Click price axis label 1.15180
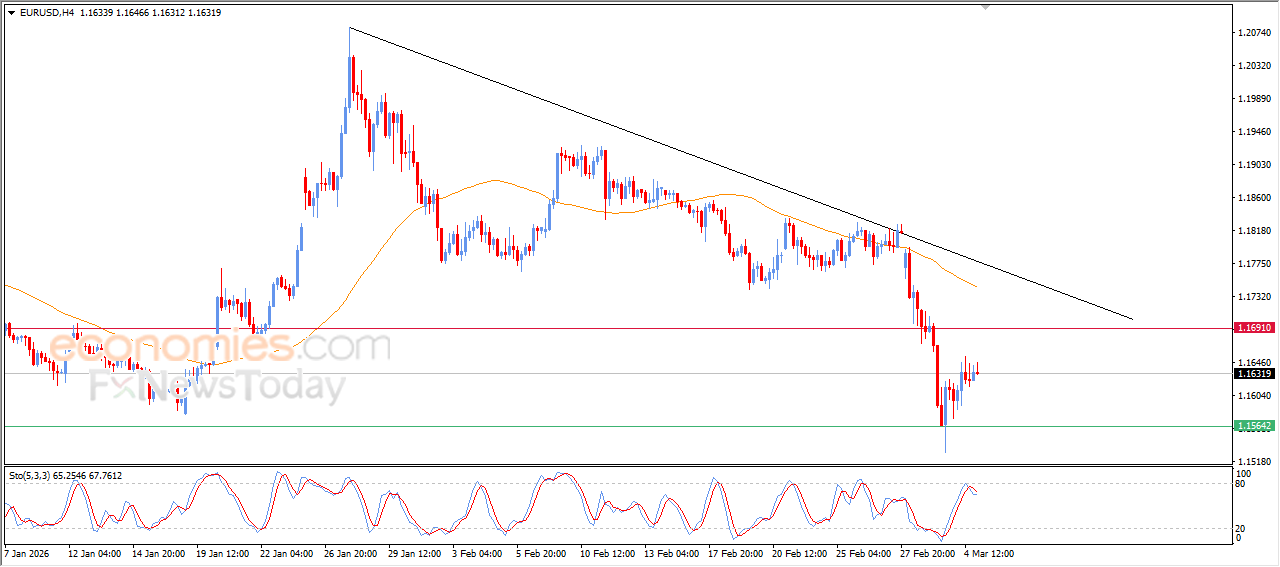The image size is (1280, 567). click(x=1254, y=461)
